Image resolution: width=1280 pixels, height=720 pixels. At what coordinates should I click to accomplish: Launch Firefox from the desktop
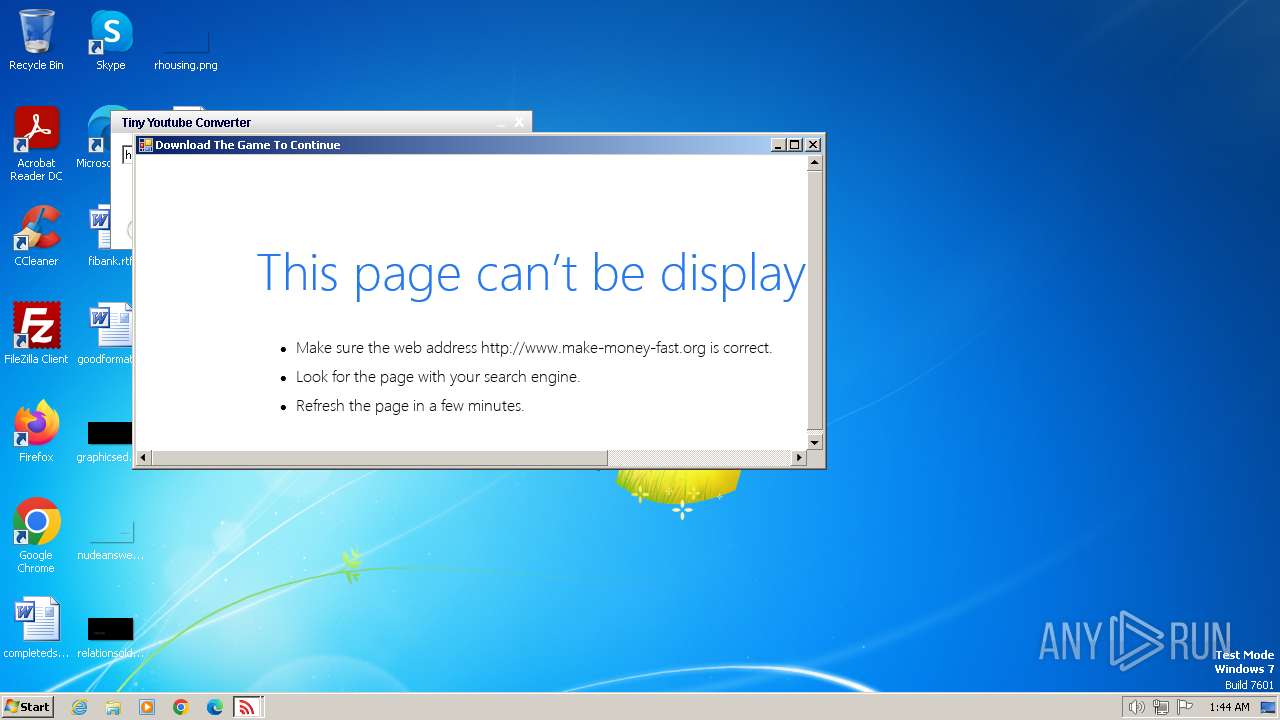pos(36,432)
